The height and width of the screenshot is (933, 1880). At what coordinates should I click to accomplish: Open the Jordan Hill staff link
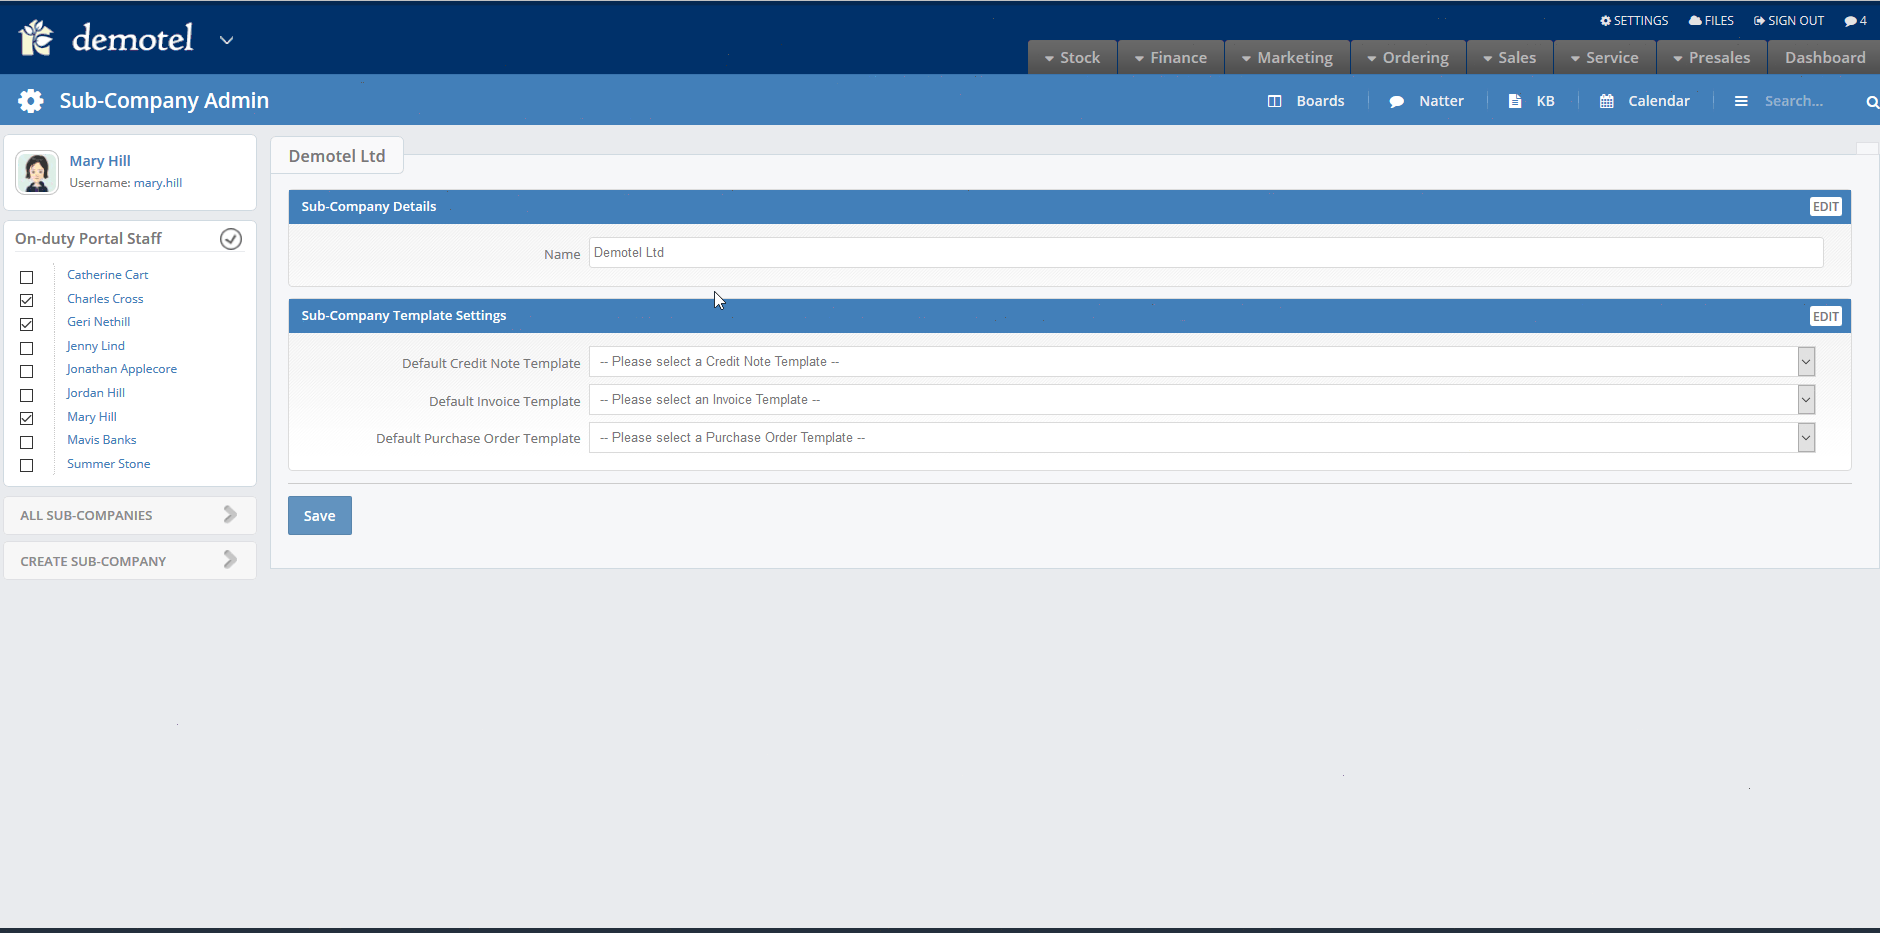point(96,393)
